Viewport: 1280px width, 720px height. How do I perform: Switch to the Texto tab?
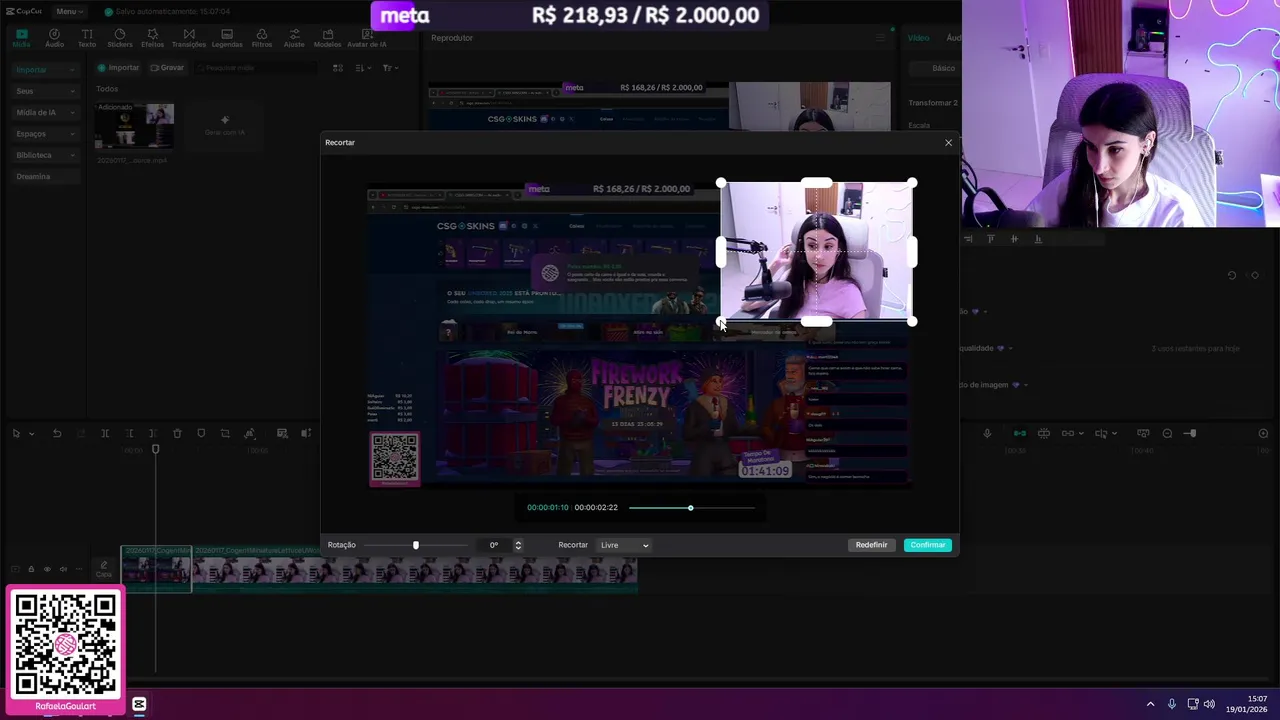[87, 38]
